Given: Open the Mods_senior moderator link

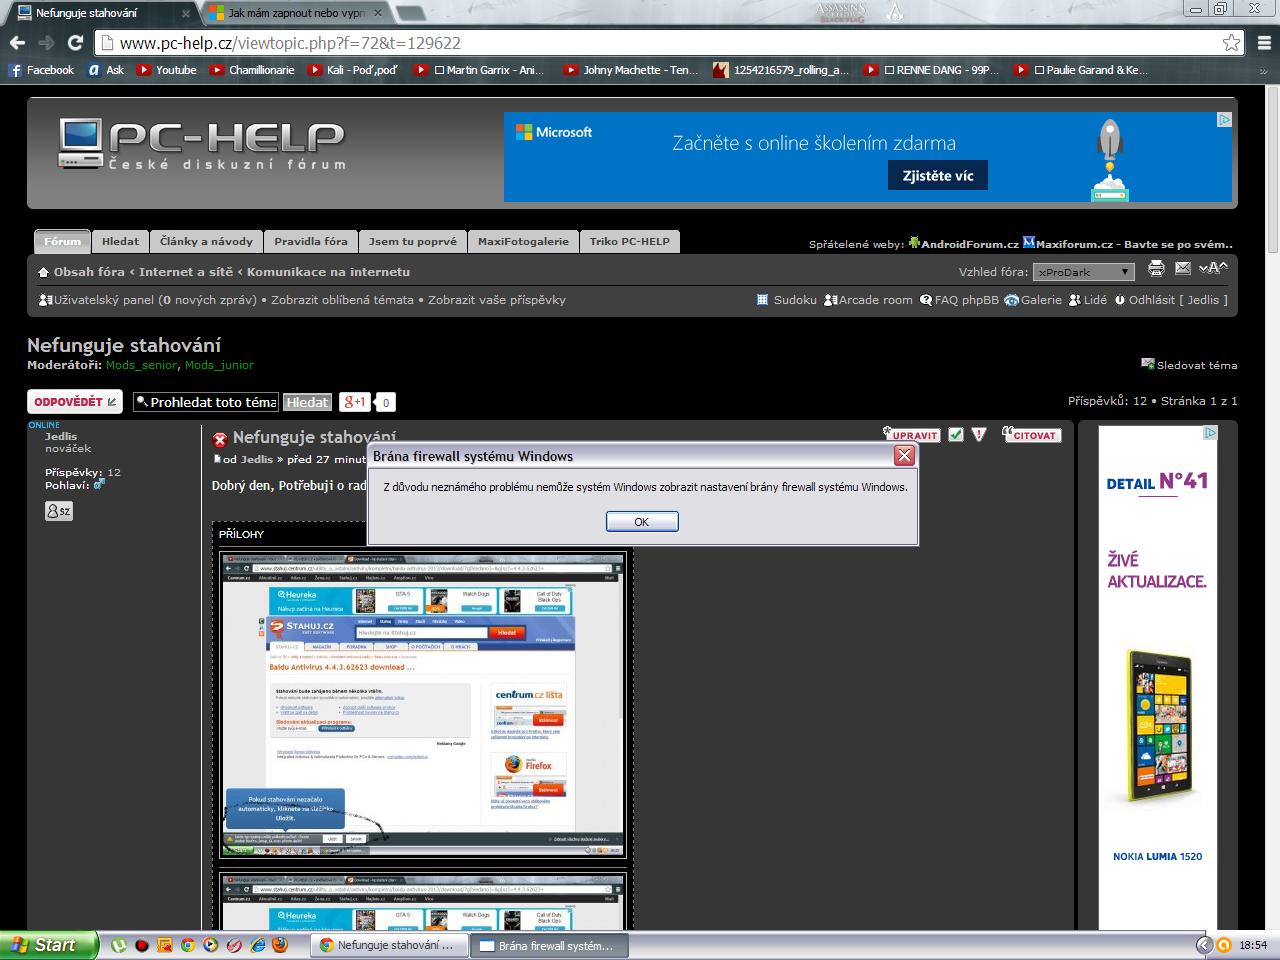Looking at the screenshot, I should [141, 365].
